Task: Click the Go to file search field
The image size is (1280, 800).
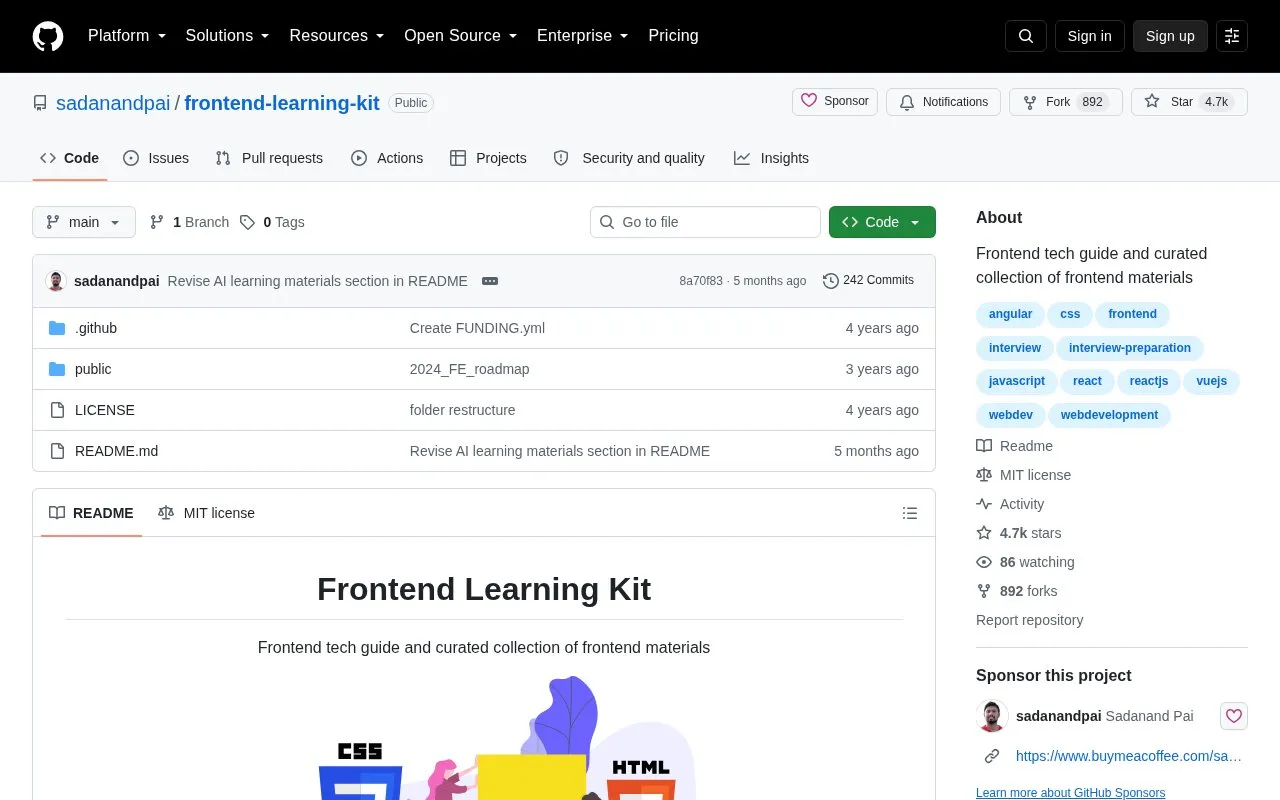Action: coord(705,222)
